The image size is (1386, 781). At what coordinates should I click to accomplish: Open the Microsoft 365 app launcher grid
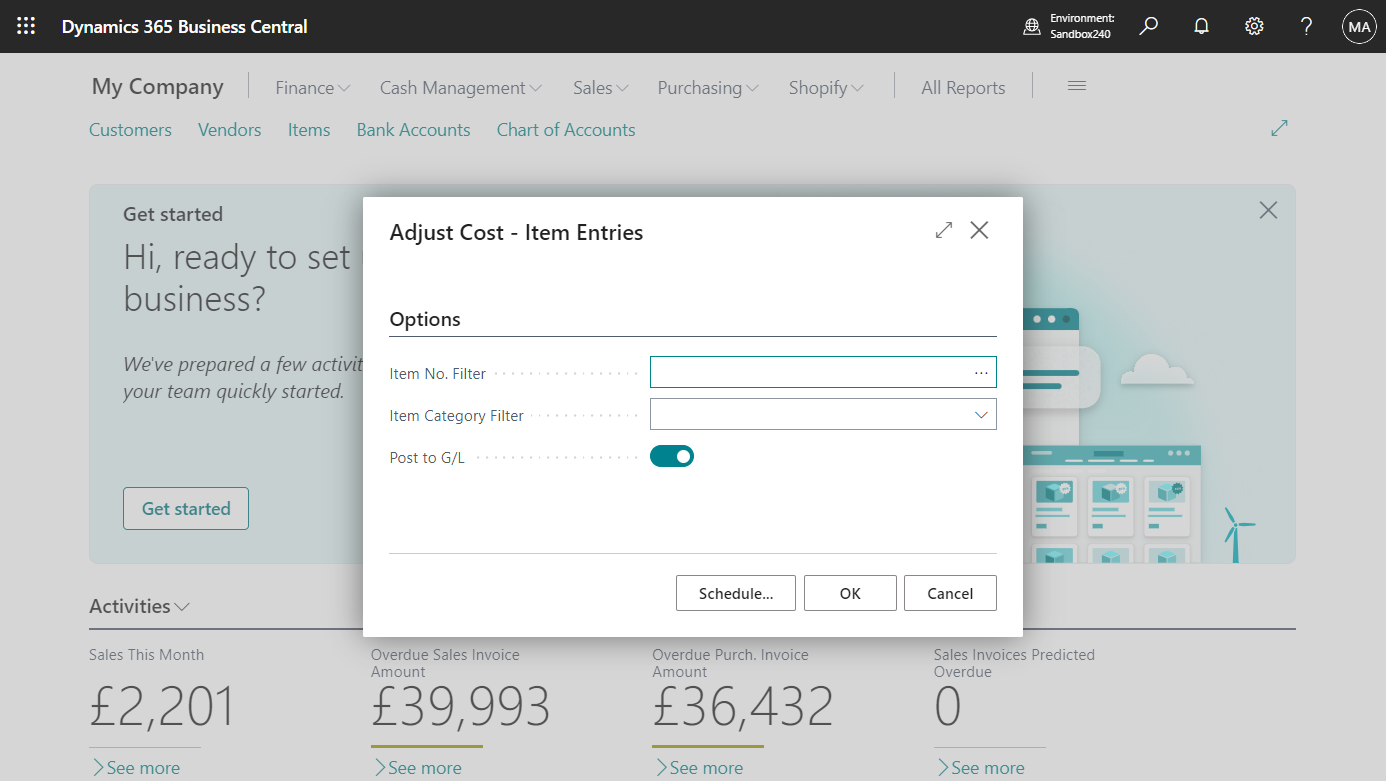tap(26, 26)
